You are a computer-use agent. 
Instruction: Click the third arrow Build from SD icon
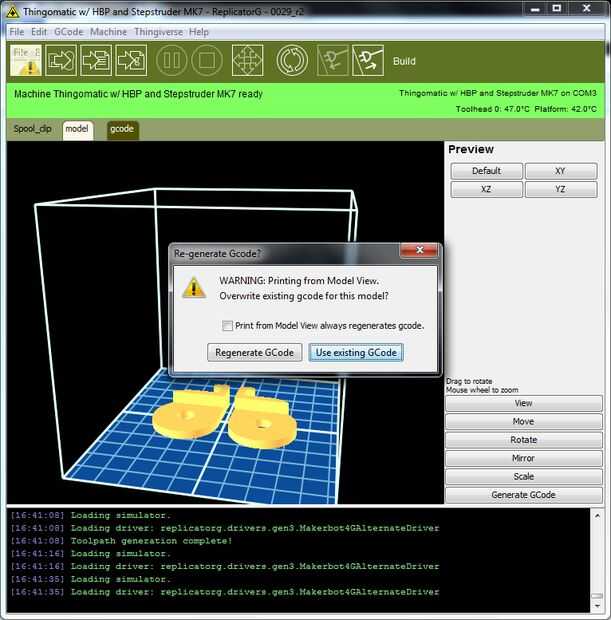[131, 60]
